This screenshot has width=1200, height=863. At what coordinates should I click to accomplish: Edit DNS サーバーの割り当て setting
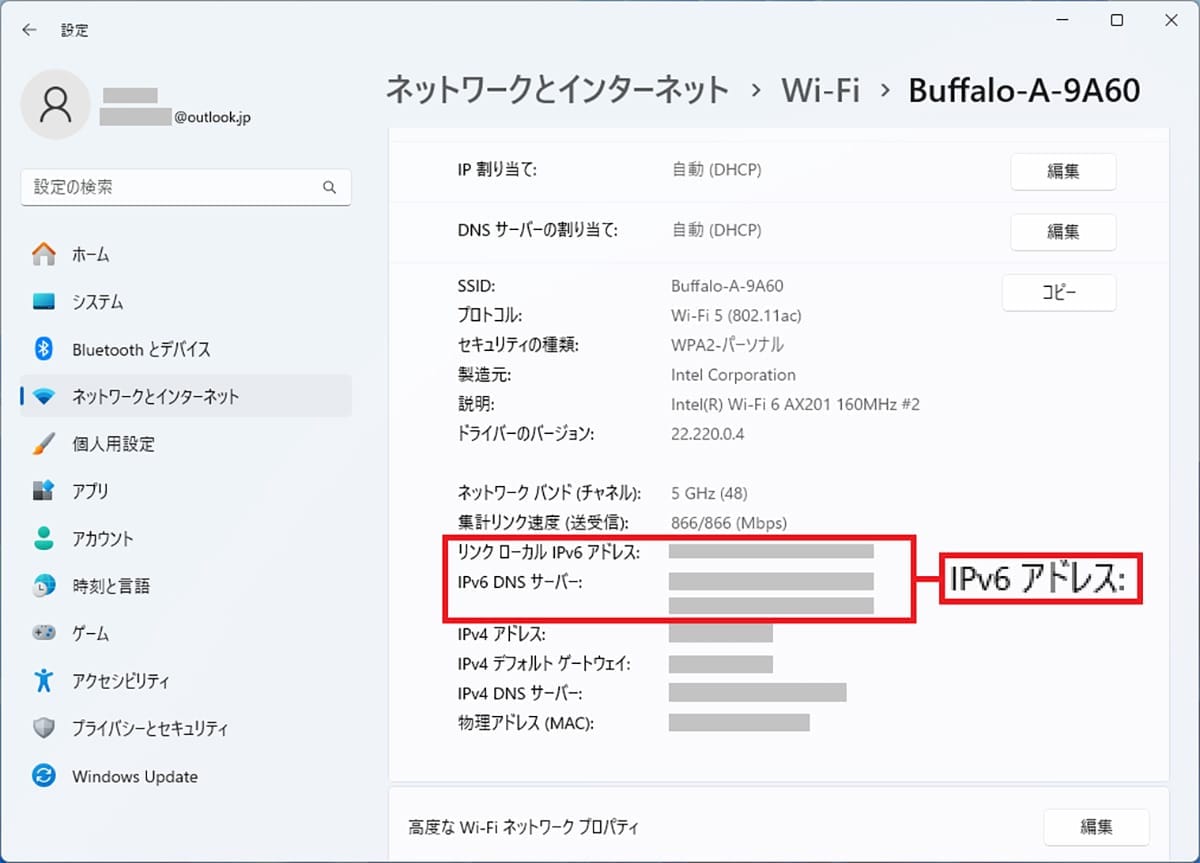coord(1063,231)
